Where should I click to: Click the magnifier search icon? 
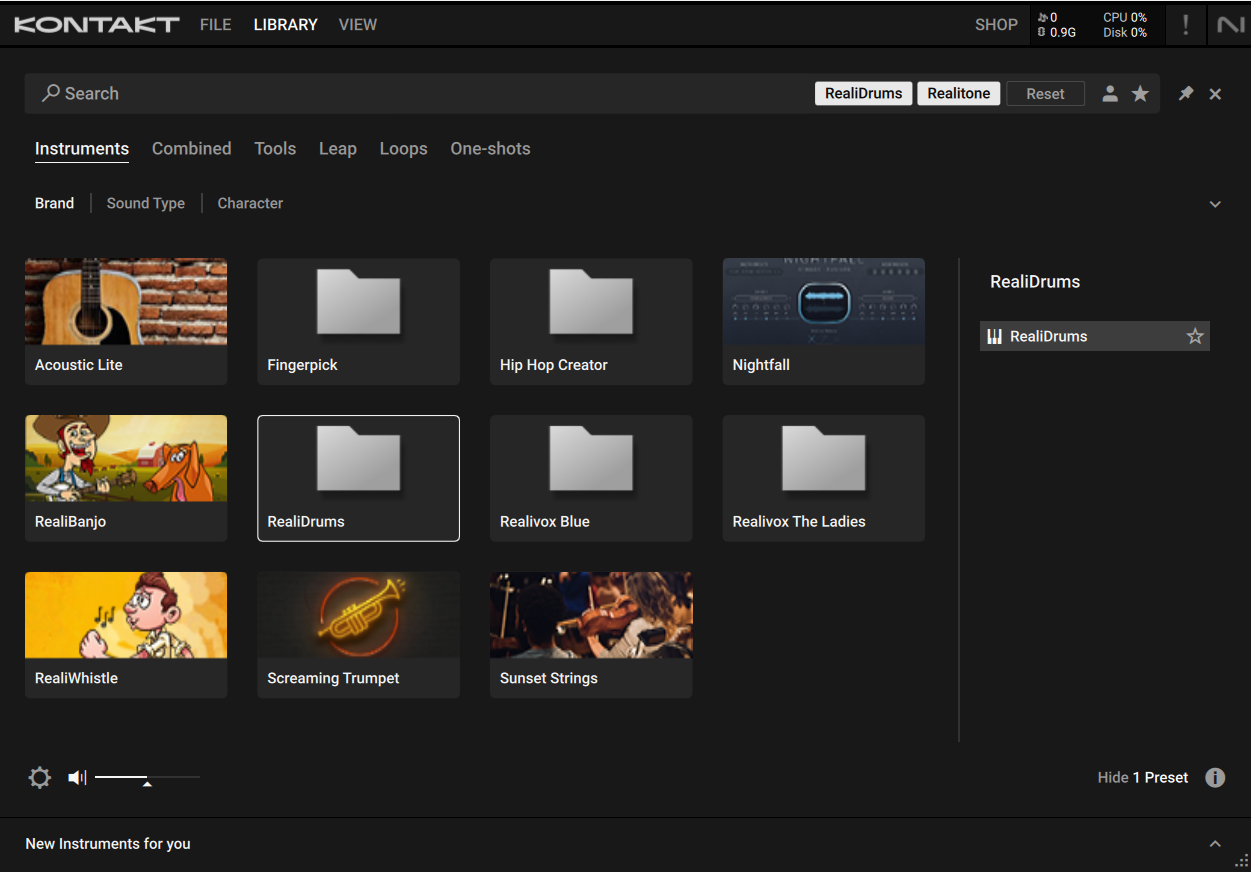pyautogui.click(x=50, y=93)
